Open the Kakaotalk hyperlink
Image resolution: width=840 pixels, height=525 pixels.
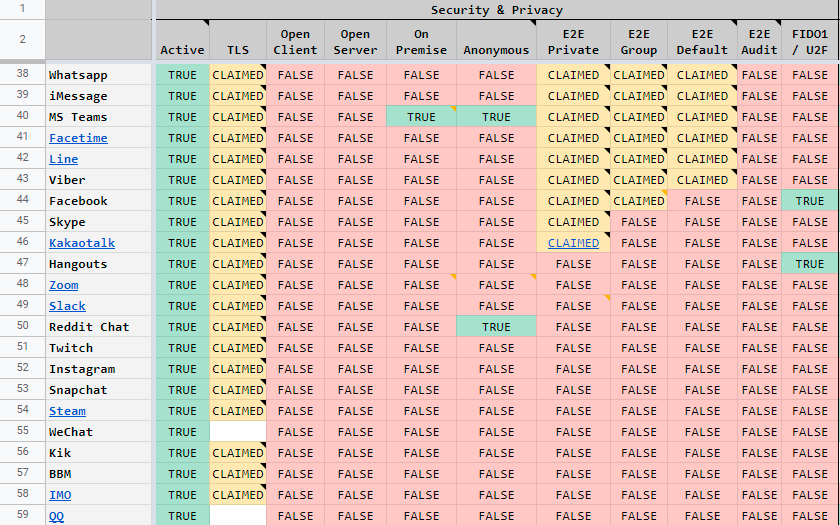tap(82, 243)
